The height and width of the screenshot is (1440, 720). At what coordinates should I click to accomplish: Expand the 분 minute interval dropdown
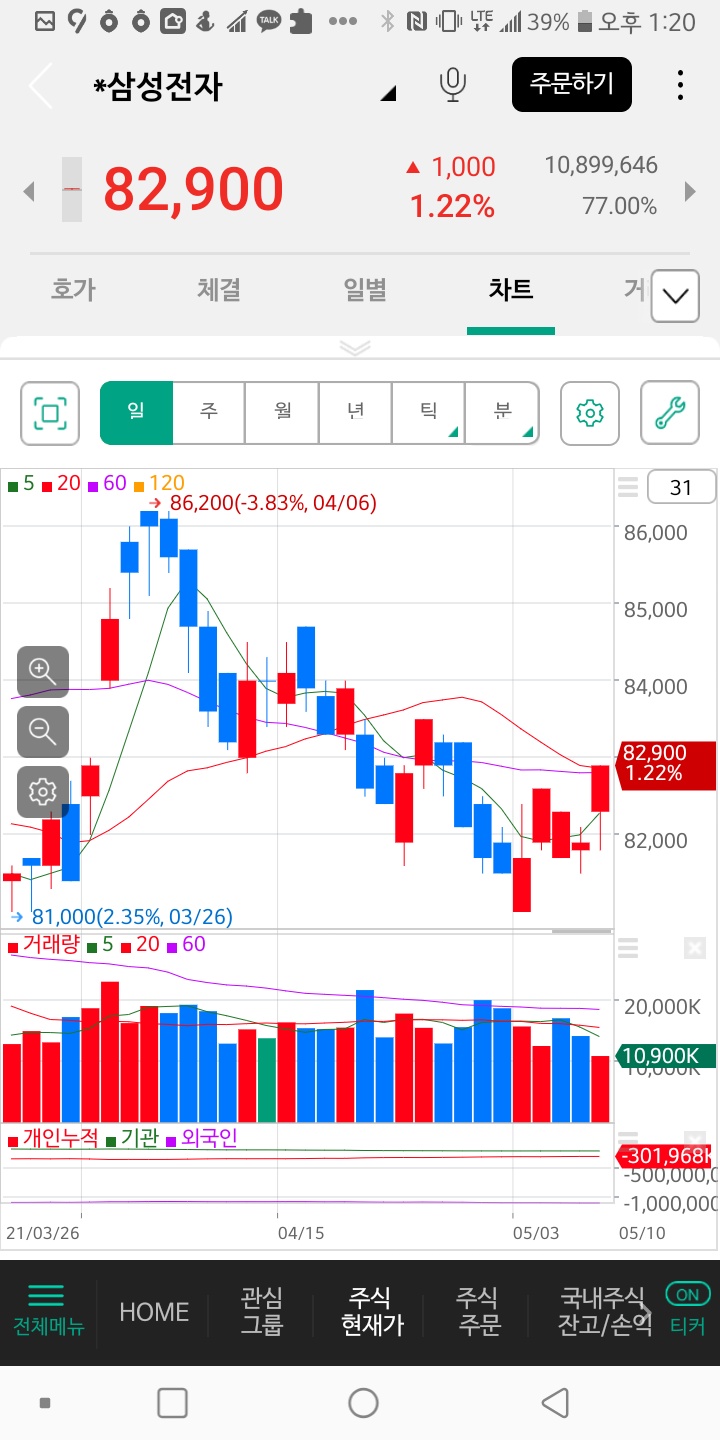click(x=503, y=412)
